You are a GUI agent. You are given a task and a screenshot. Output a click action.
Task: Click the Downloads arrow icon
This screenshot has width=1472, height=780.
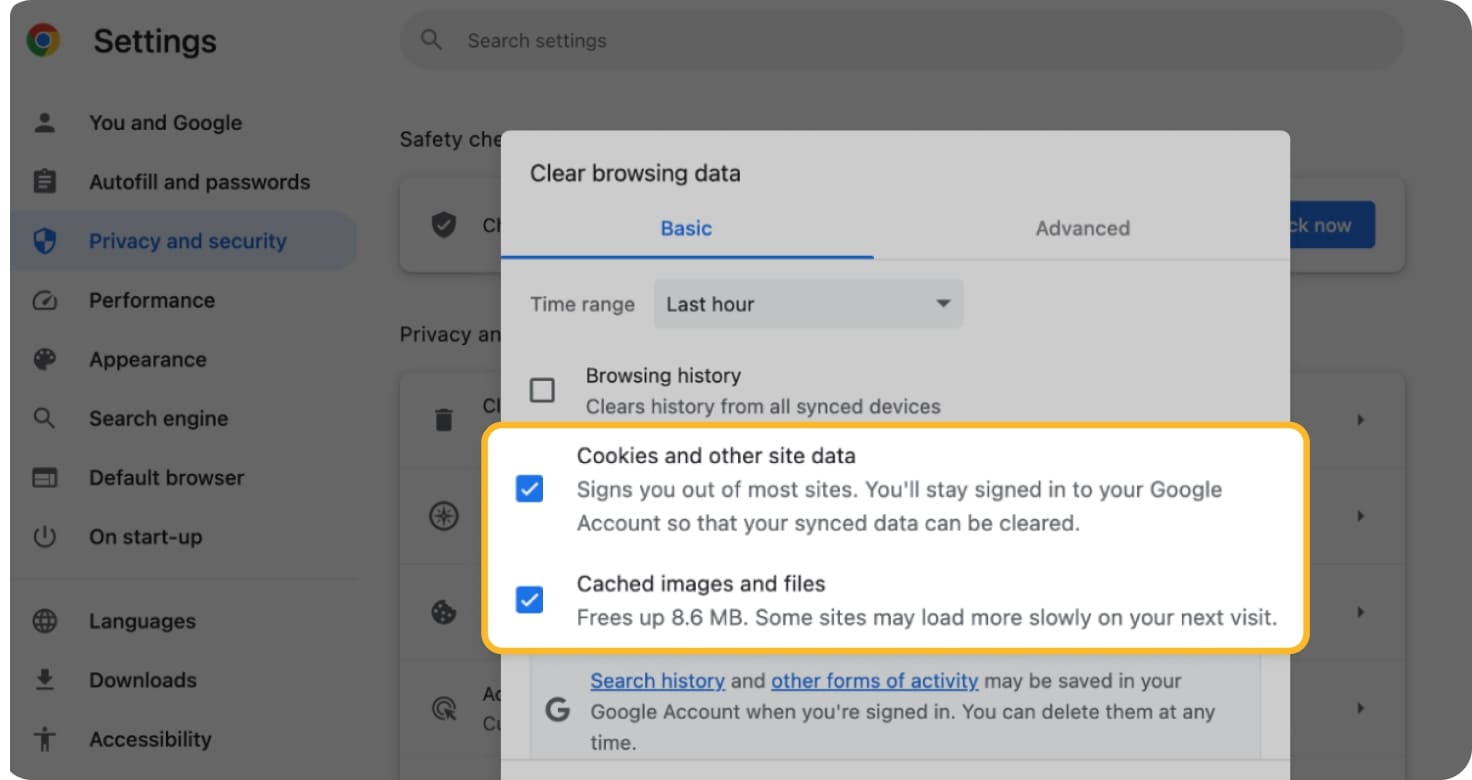pos(45,680)
